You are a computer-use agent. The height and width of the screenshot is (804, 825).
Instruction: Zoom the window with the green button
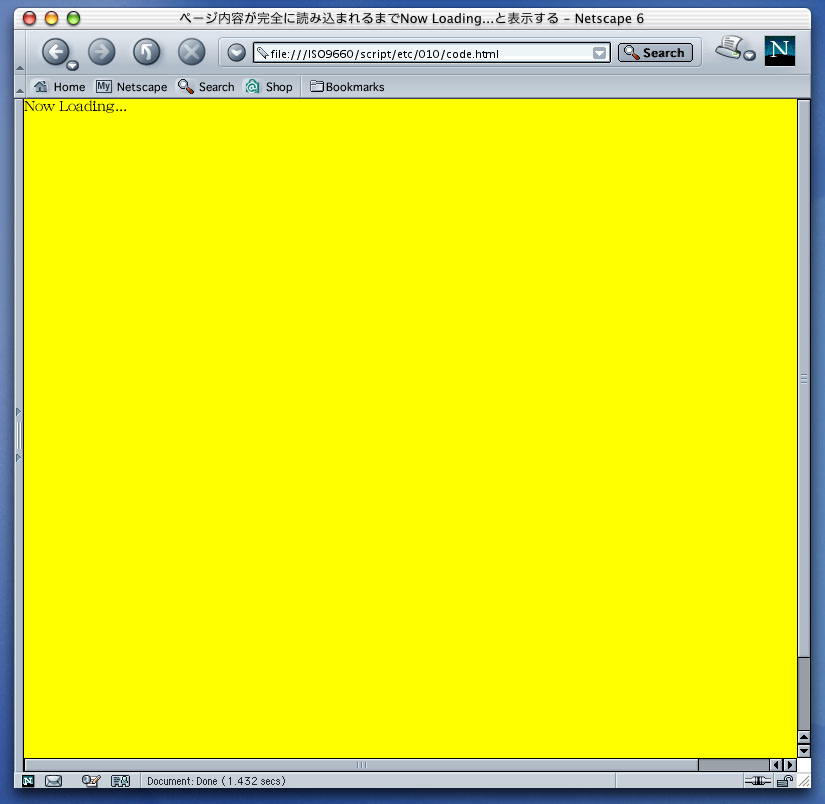[74, 18]
